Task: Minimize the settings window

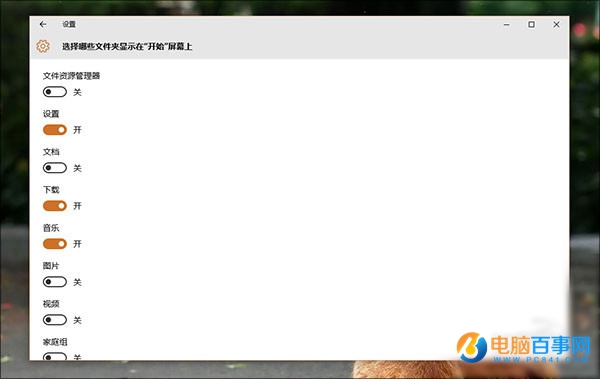Action: (x=507, y=25)
